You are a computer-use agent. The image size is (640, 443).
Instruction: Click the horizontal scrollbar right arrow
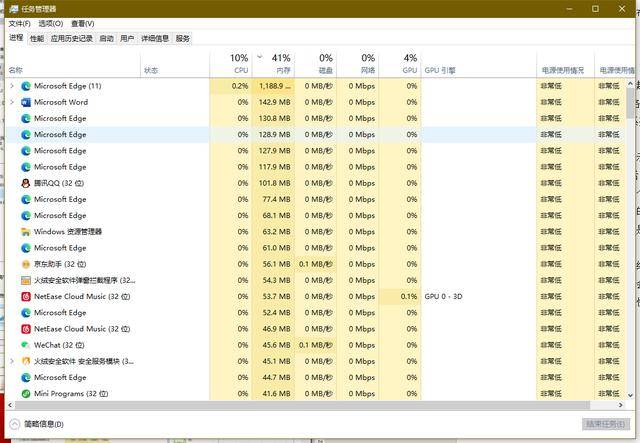[x=620, y=405]
